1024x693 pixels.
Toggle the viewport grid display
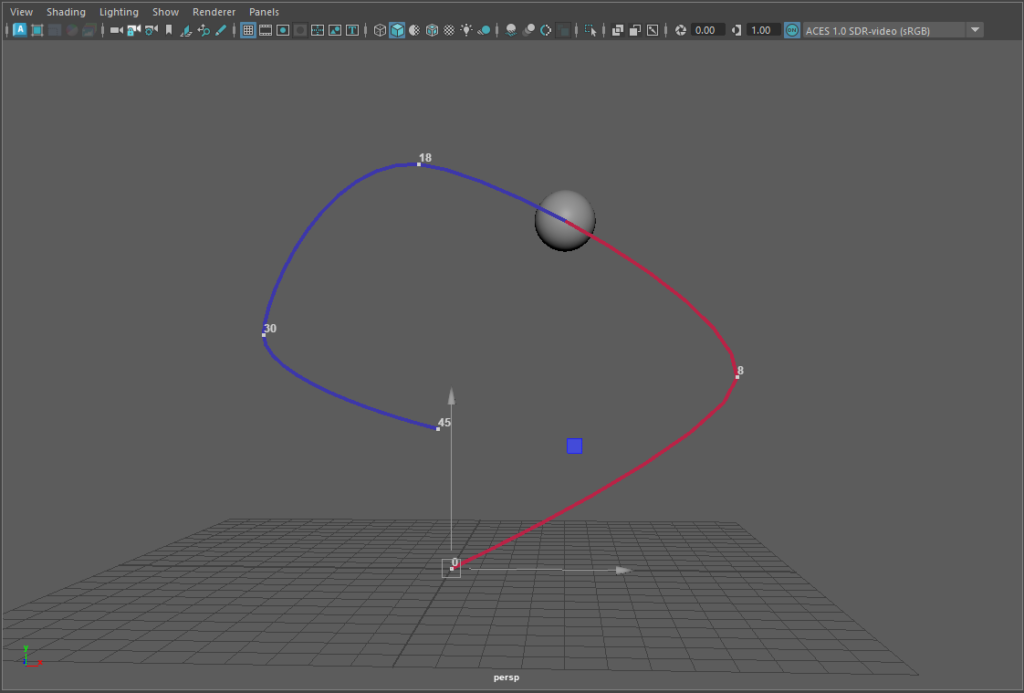tap(248, 30)
